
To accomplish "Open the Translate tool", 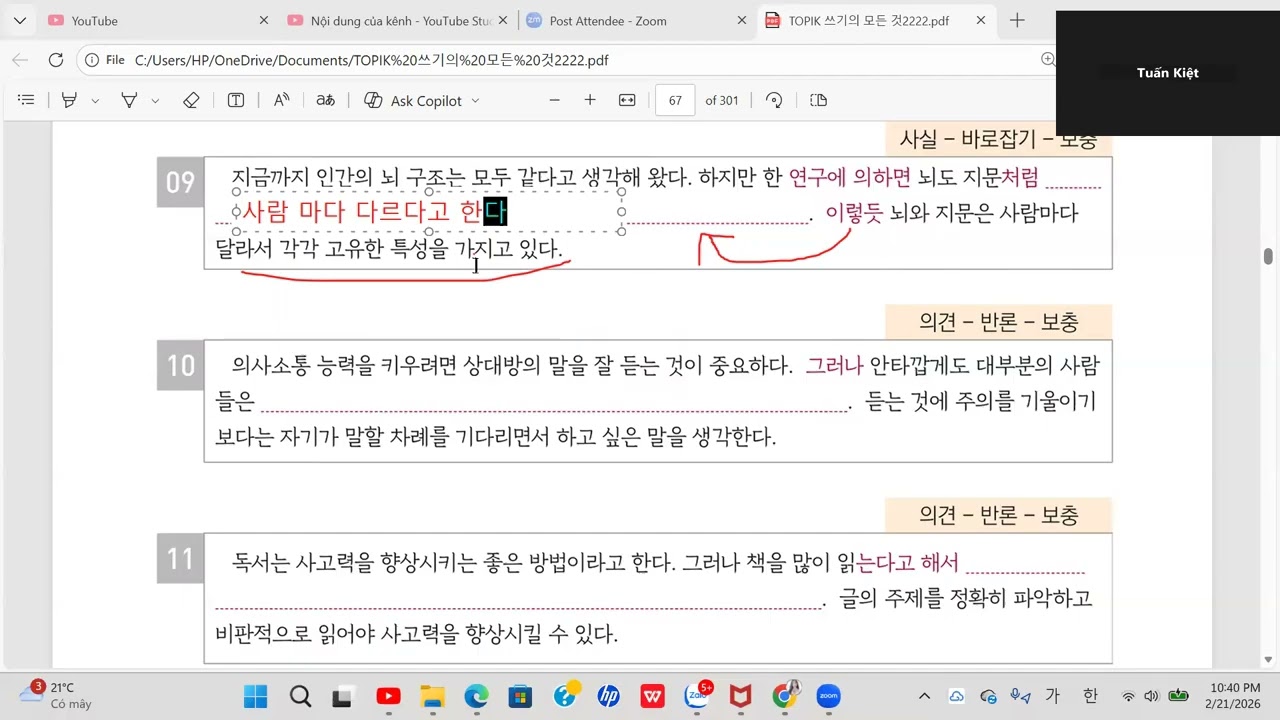I will (x=325, y=100).
